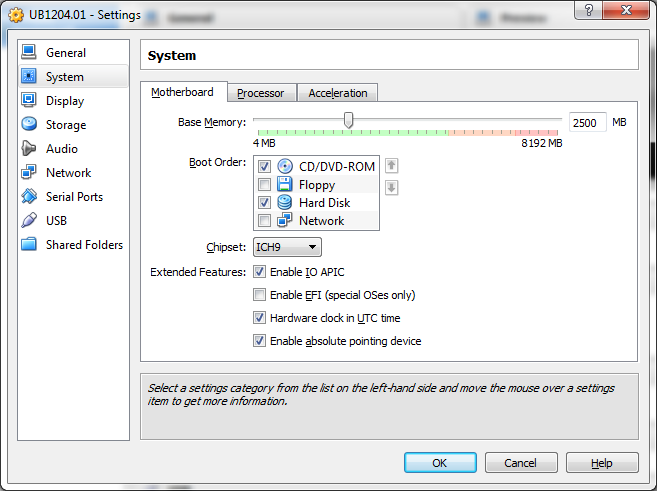This screenshot has width=657, height=491.
Task: Open the Storage settings disk icon
Action: (x=28, y=125)
